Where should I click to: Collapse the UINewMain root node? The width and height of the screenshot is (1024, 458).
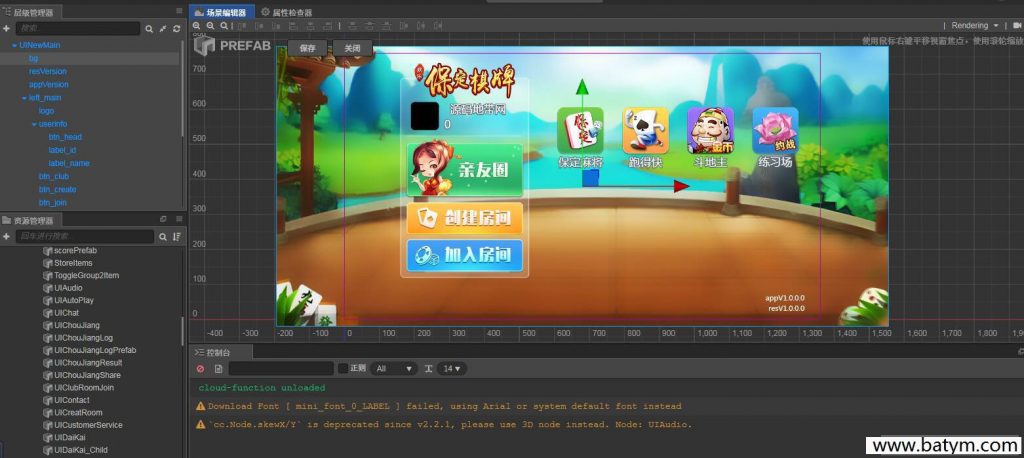(x=13, y=45)
